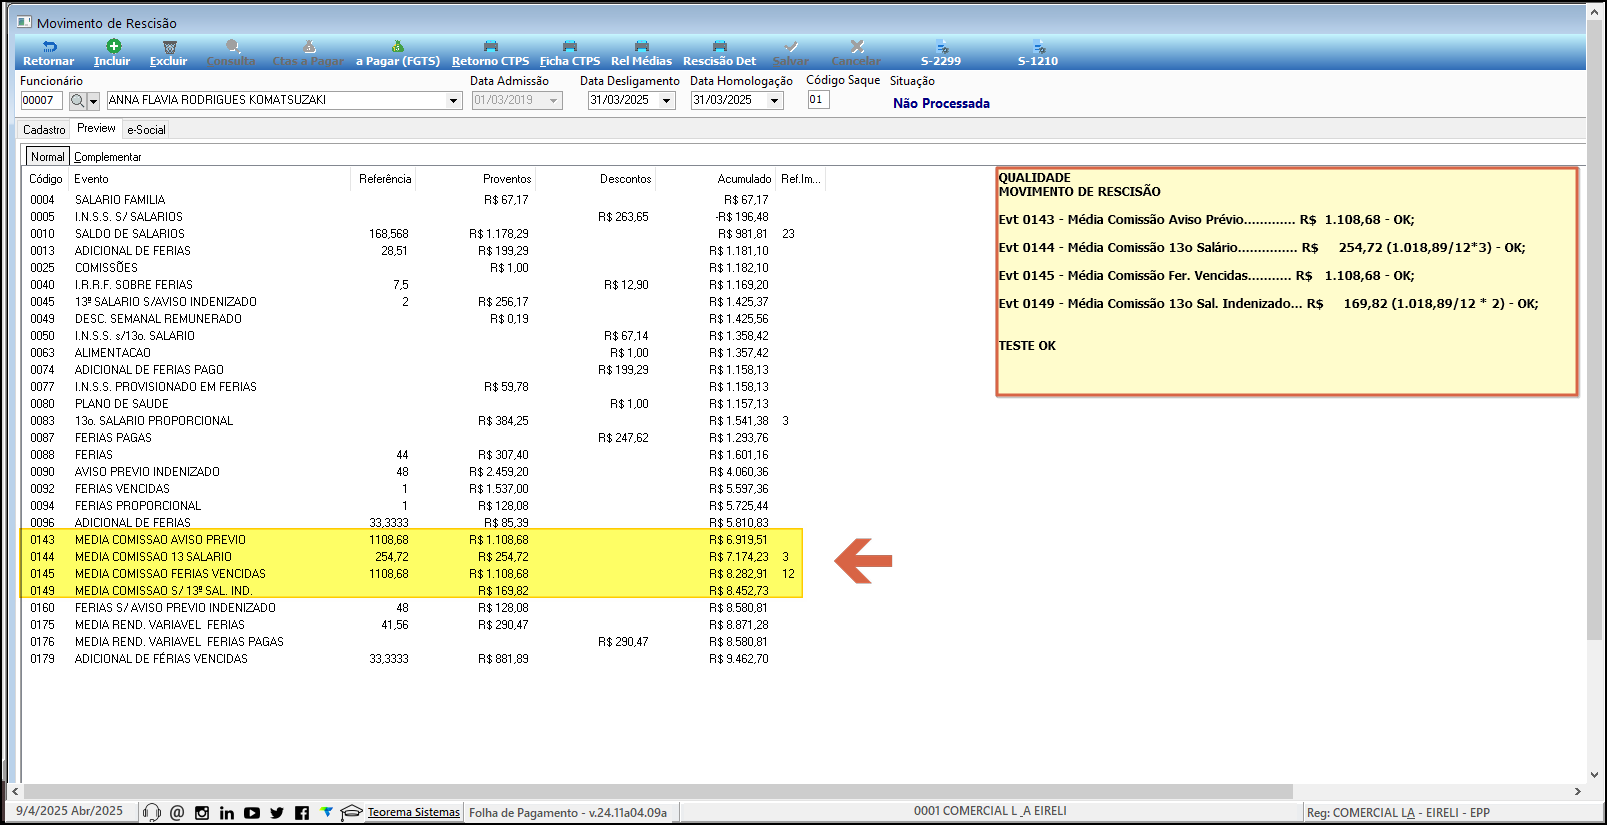The image size is (1607, 825).
Task: Click the colored bird logo icon
Action: (x=326, y=812)
